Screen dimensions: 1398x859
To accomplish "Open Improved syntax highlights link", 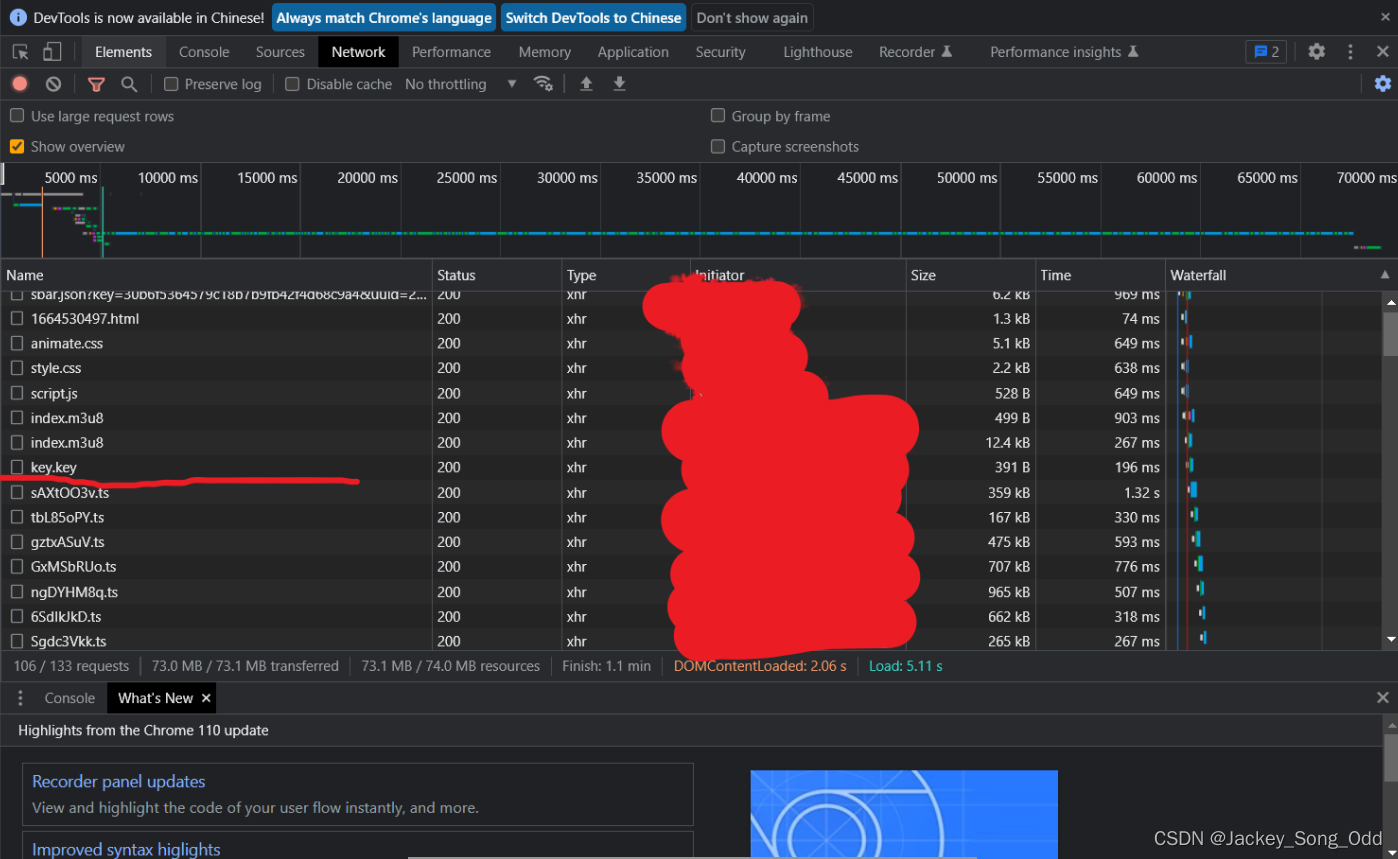I will click(126, 849).
